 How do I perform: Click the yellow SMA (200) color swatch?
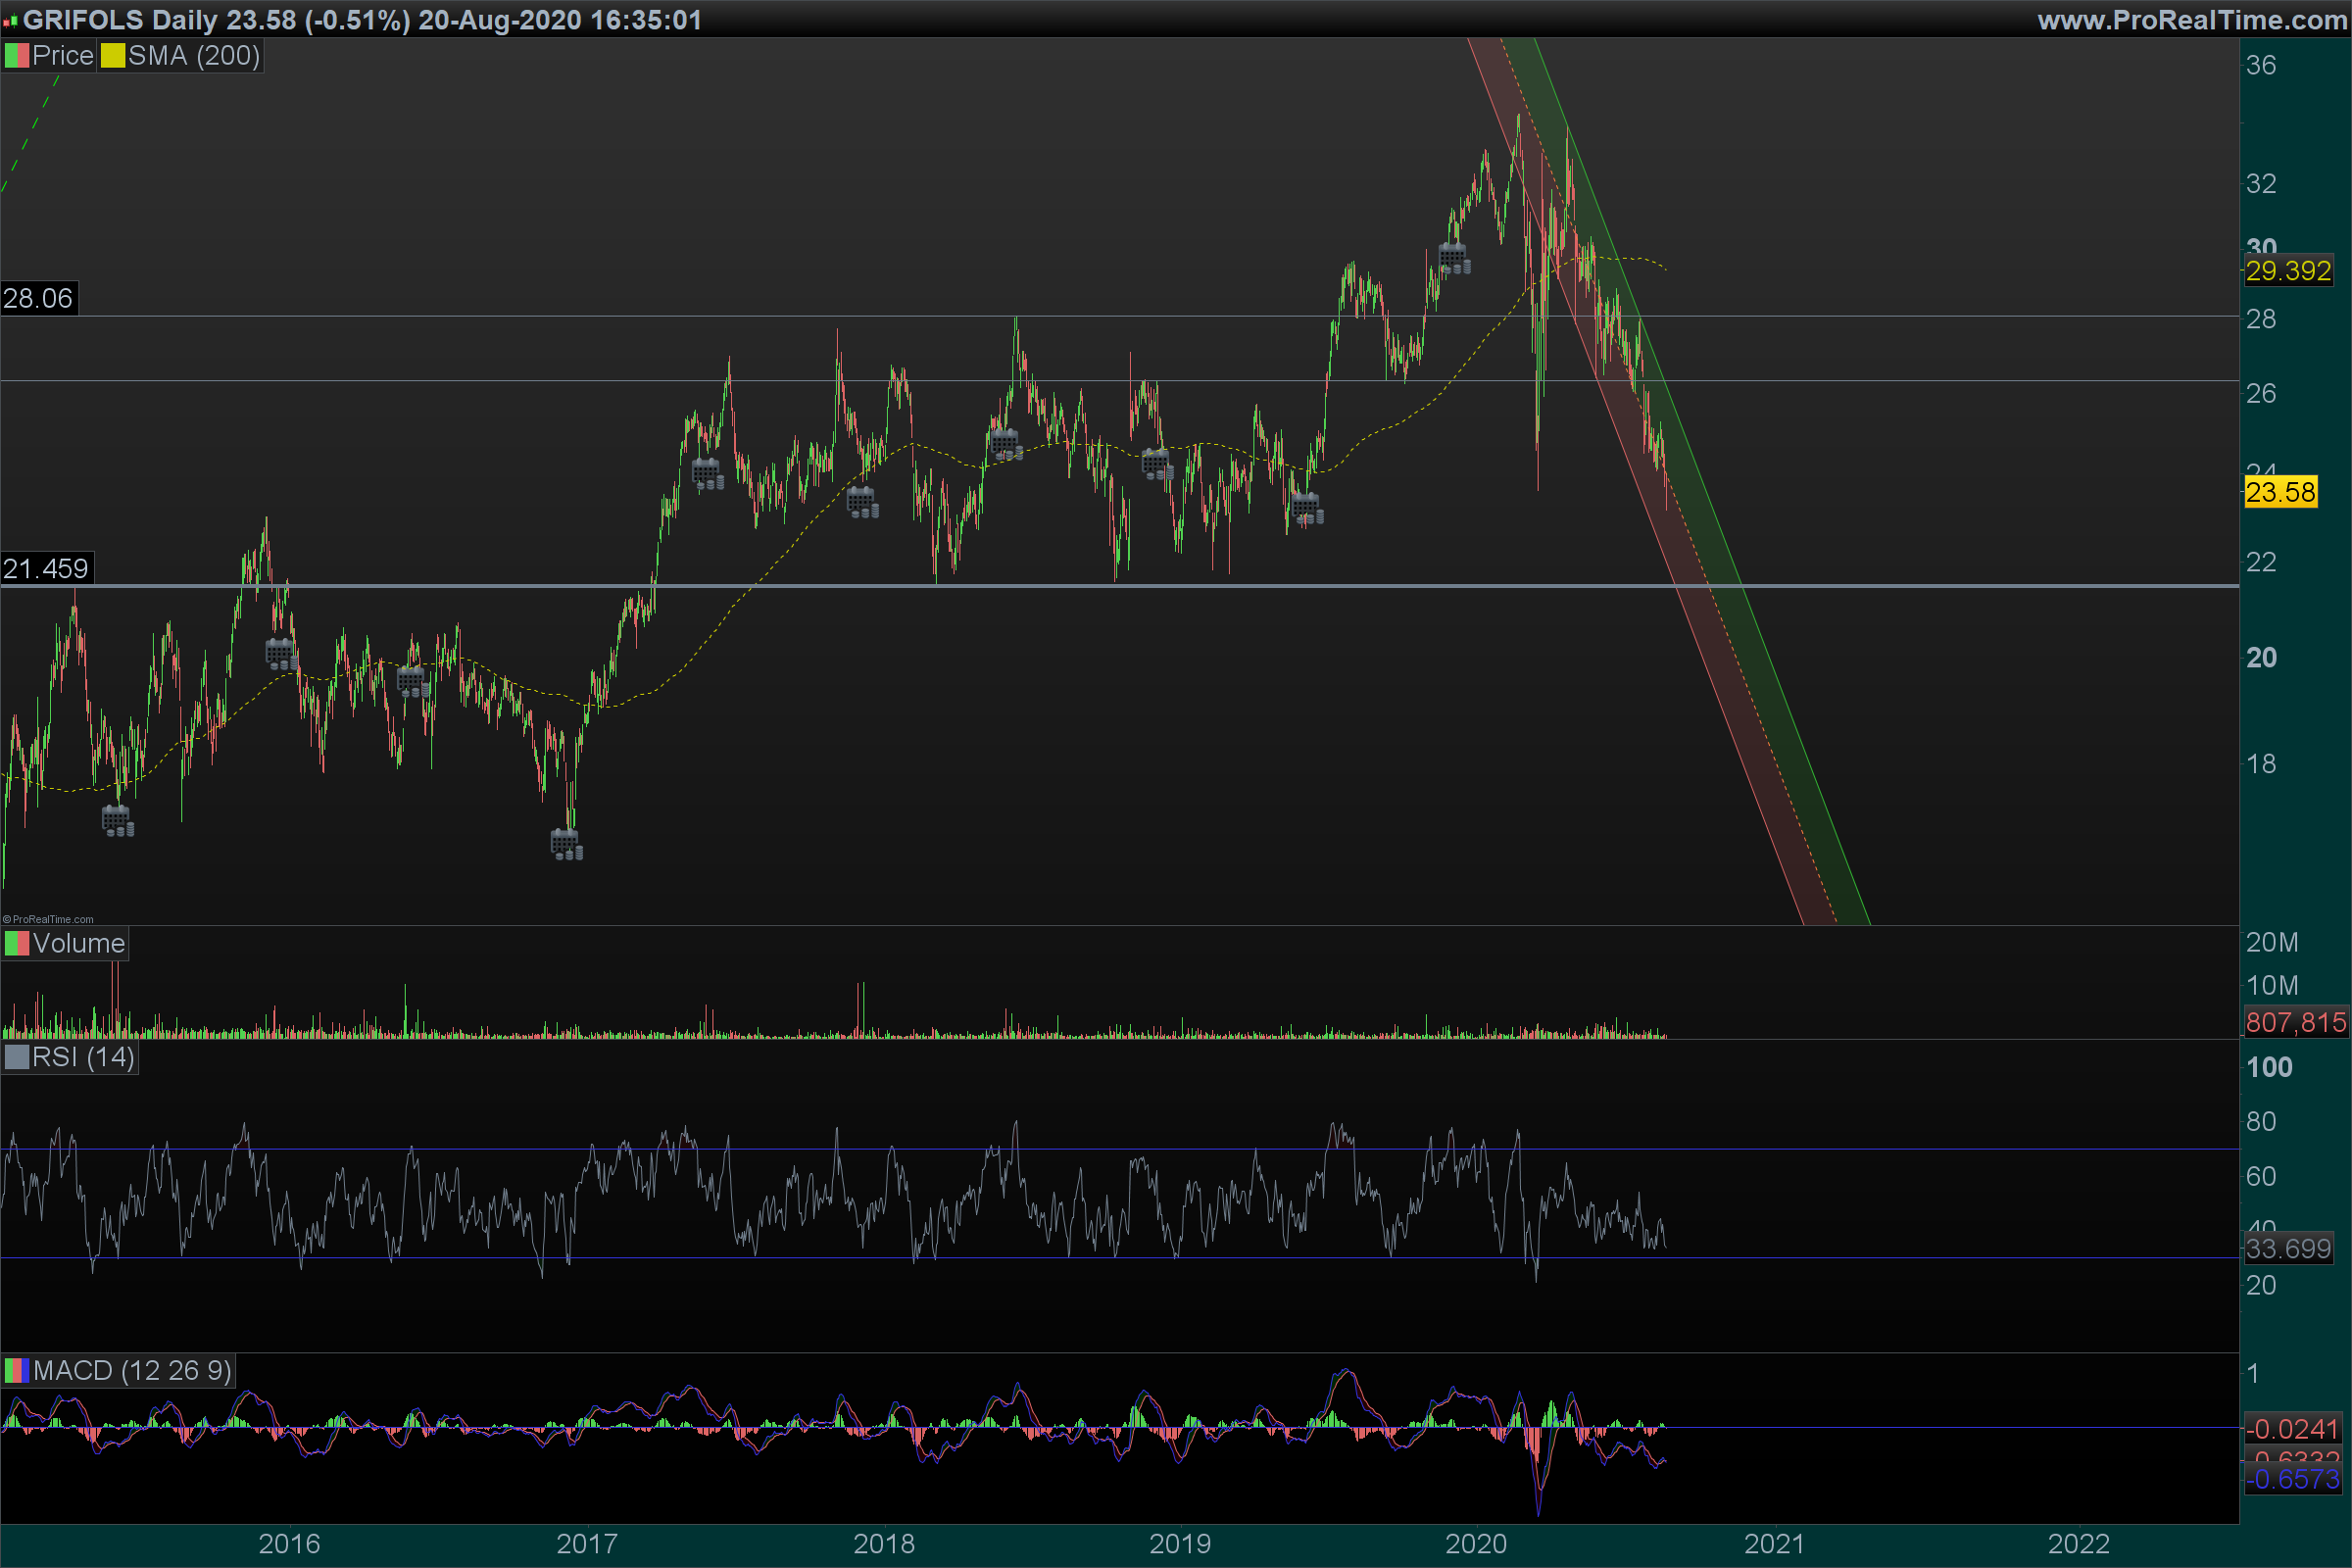pos(112,56)
